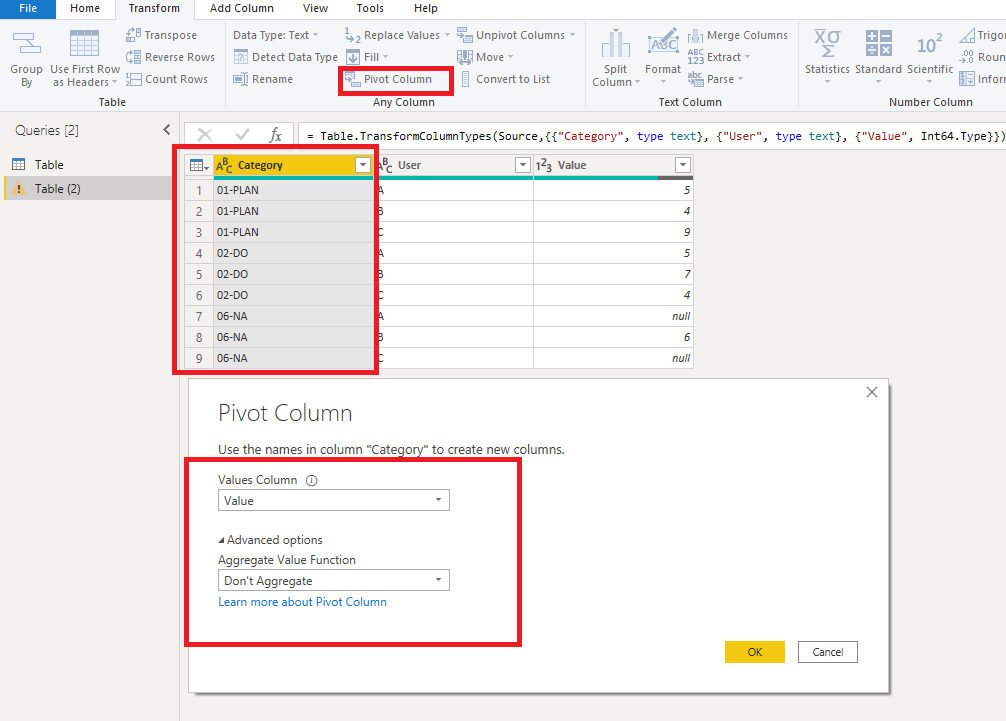
Task: Click the formula bar text field
Action: (x=651, y=136)
